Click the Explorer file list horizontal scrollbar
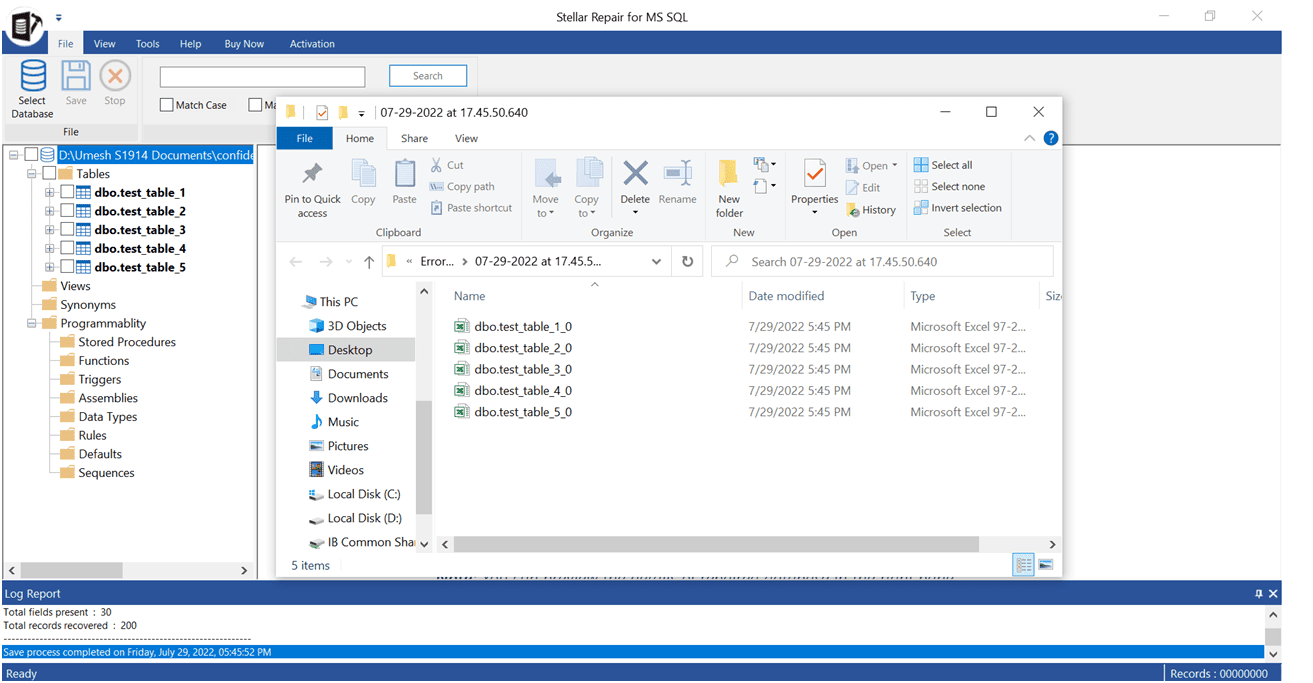Viewport: 1313px width, 683px height. click(715, 544)
